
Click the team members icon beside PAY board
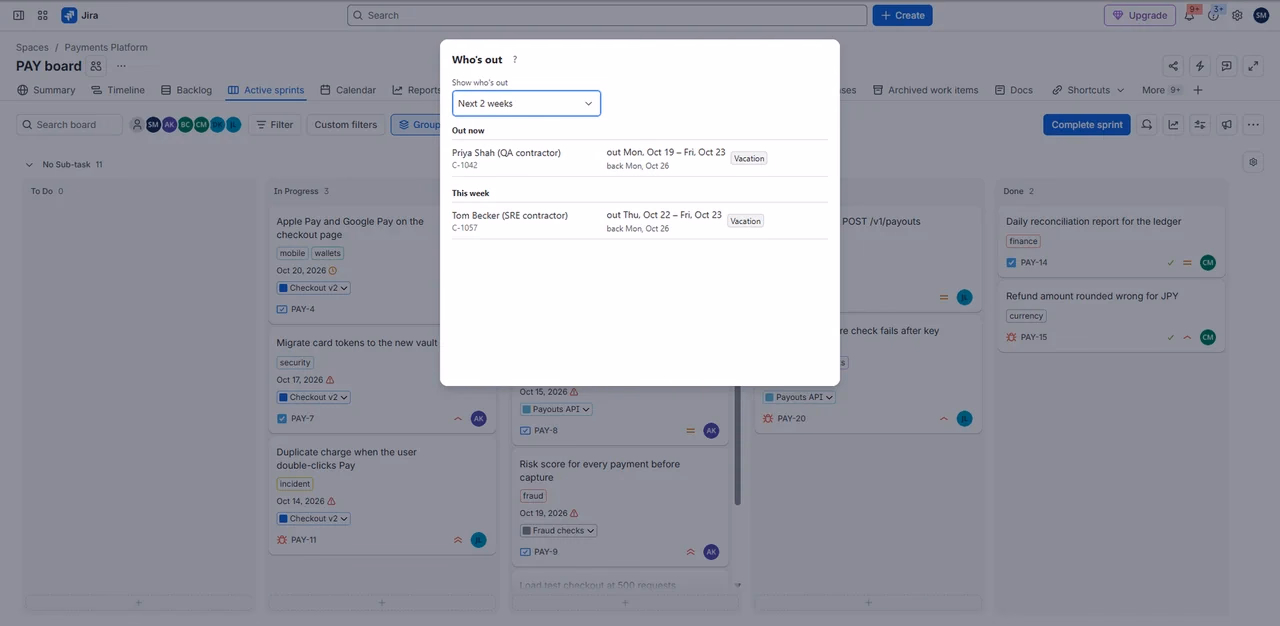[96, 66]
